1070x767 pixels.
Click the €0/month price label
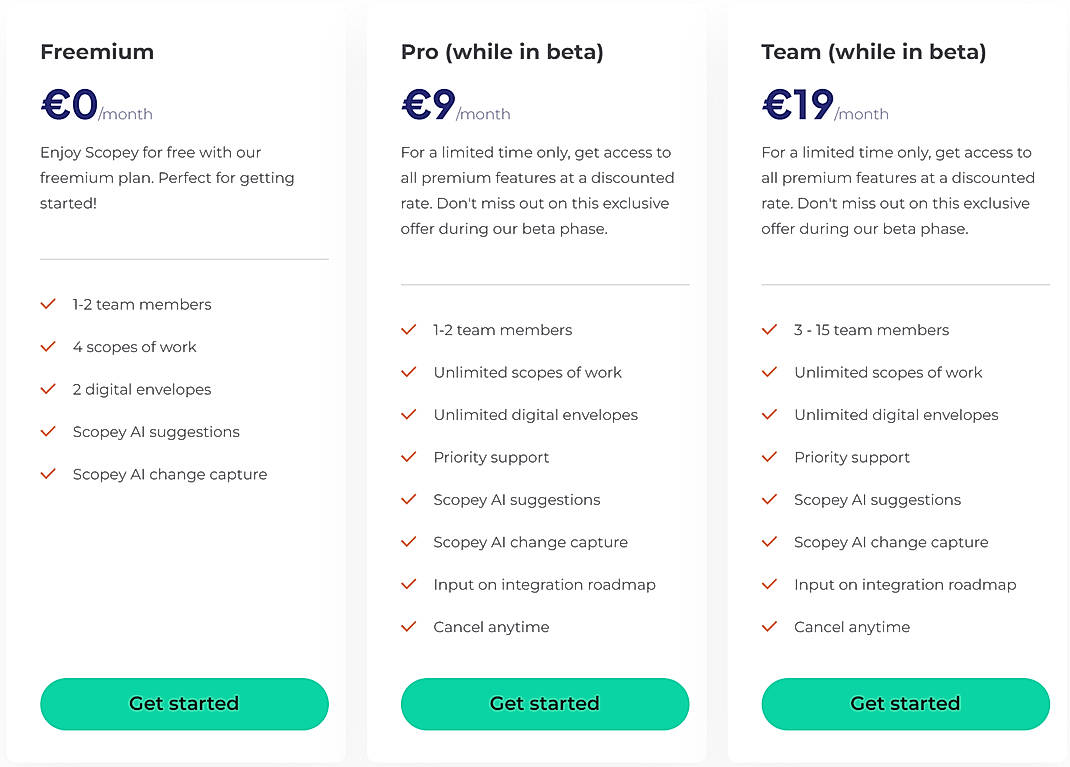[96, 105]
